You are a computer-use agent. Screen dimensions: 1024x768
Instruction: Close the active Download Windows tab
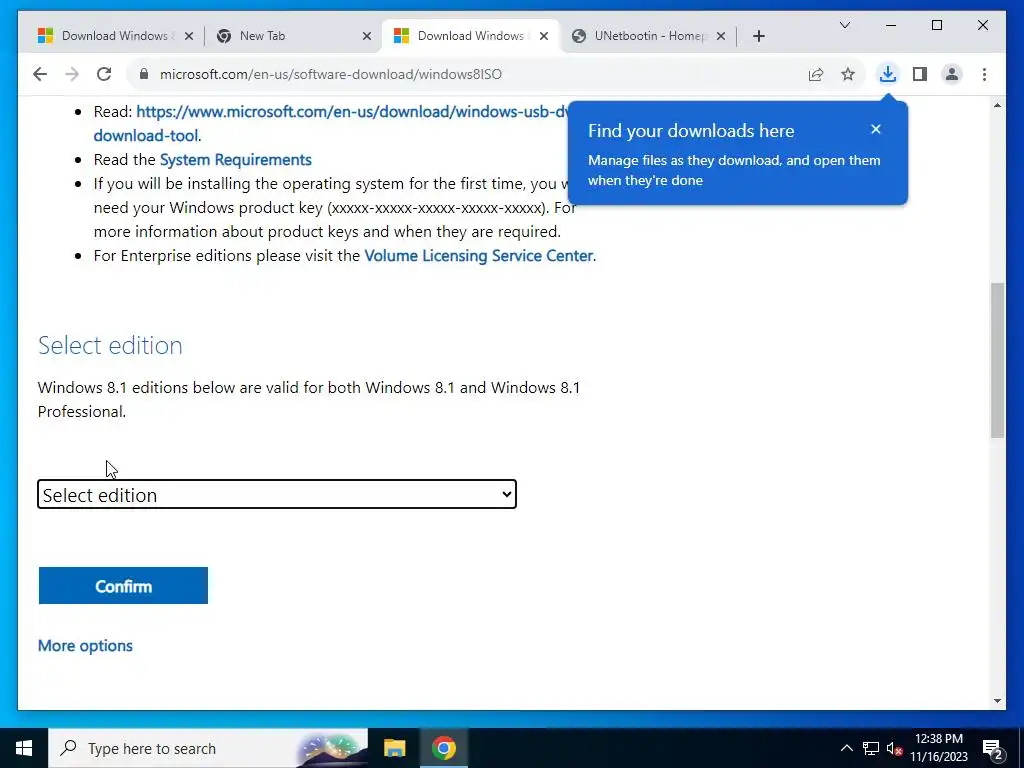544,36
